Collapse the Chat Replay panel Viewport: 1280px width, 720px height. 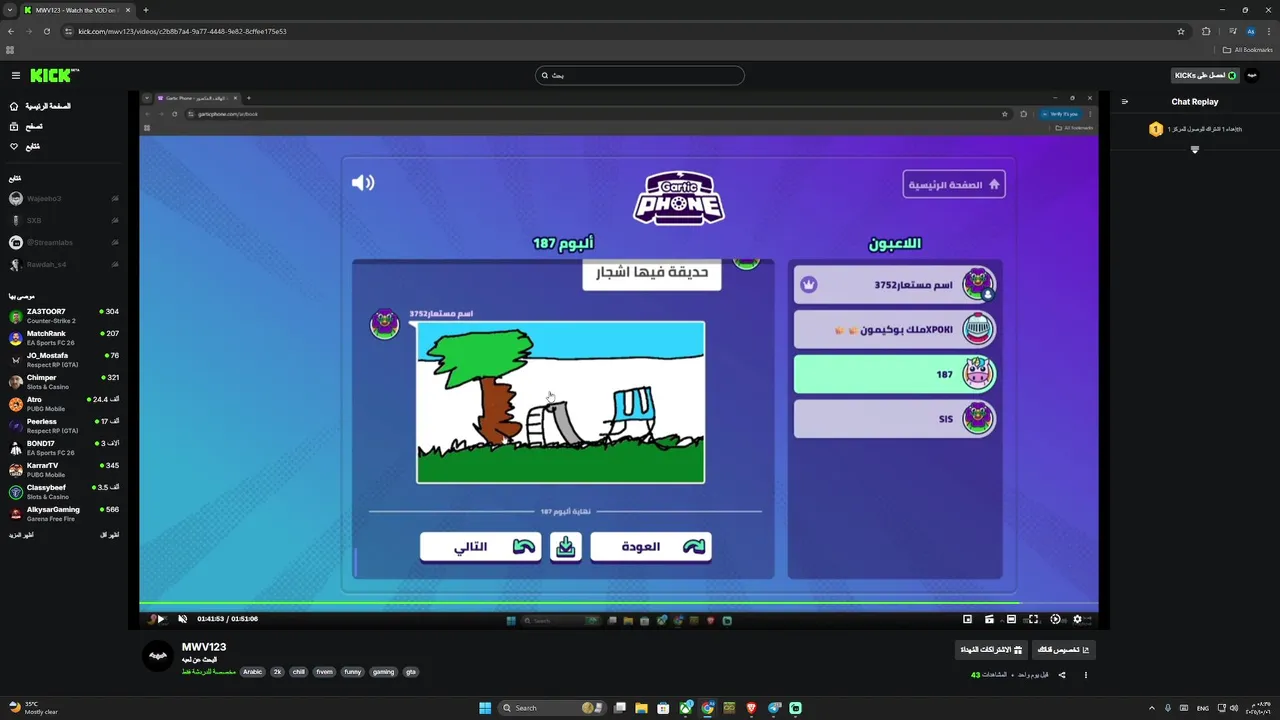point(1125,101)
